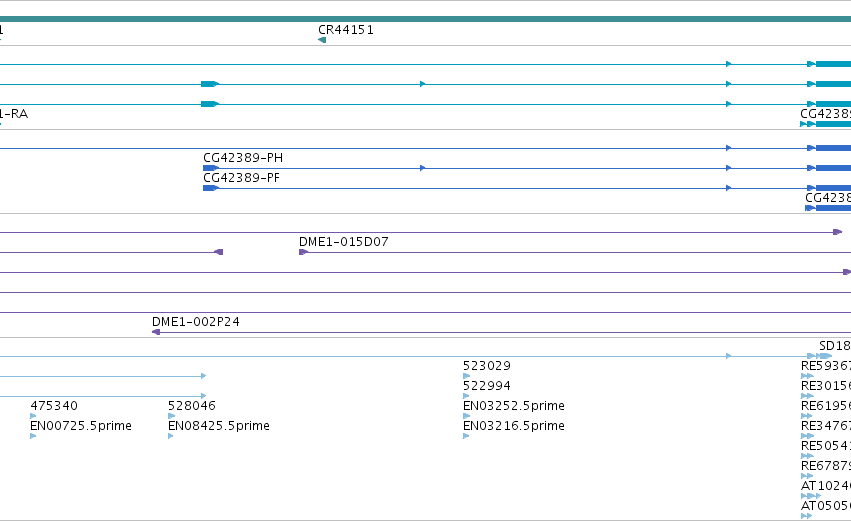The image size is (851, 521).
Task: Select the arrow glyph under EN00725.5prime
Action: [x=33, y=436]
